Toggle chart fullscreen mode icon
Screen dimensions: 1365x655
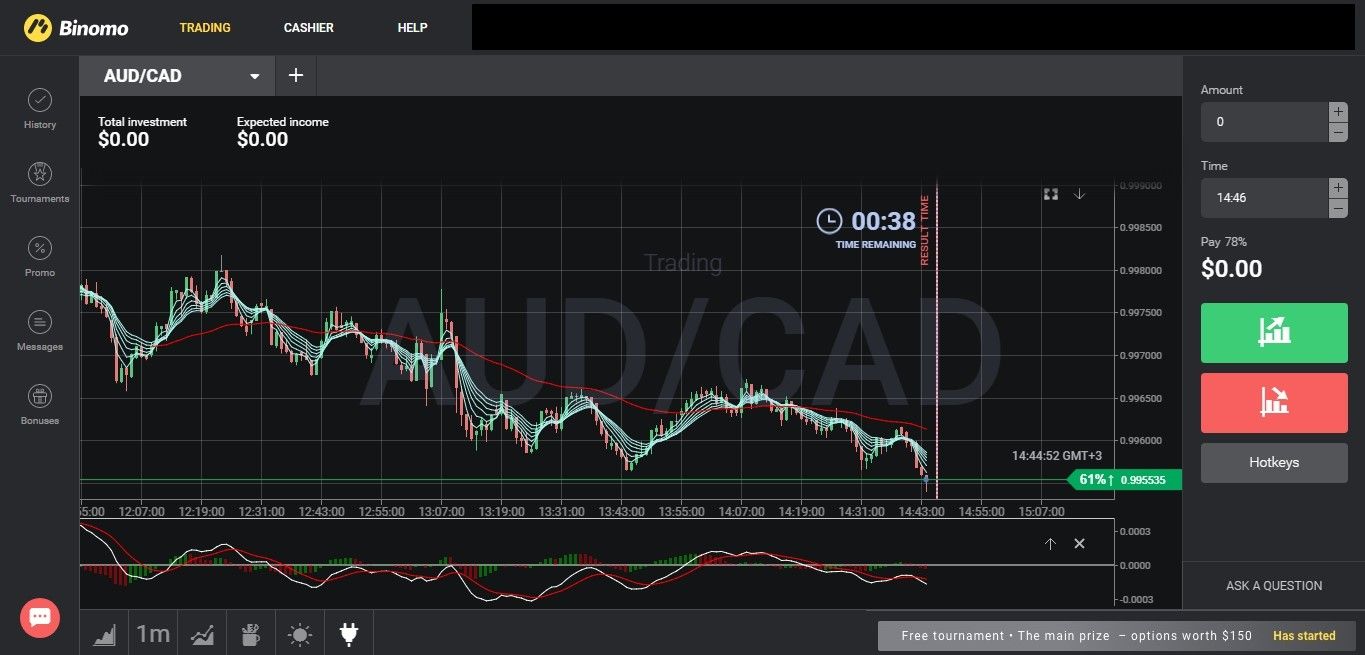click(x=1051, y=194)
